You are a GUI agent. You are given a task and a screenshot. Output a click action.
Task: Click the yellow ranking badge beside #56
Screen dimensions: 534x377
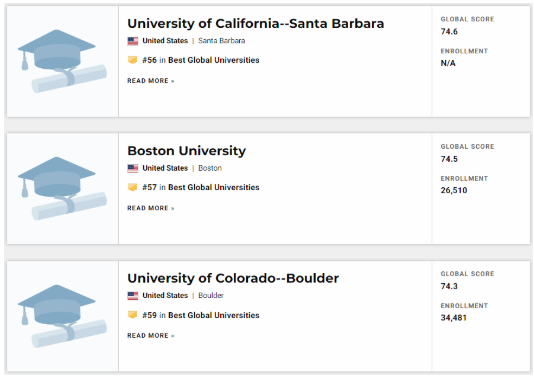coord(132,60)
